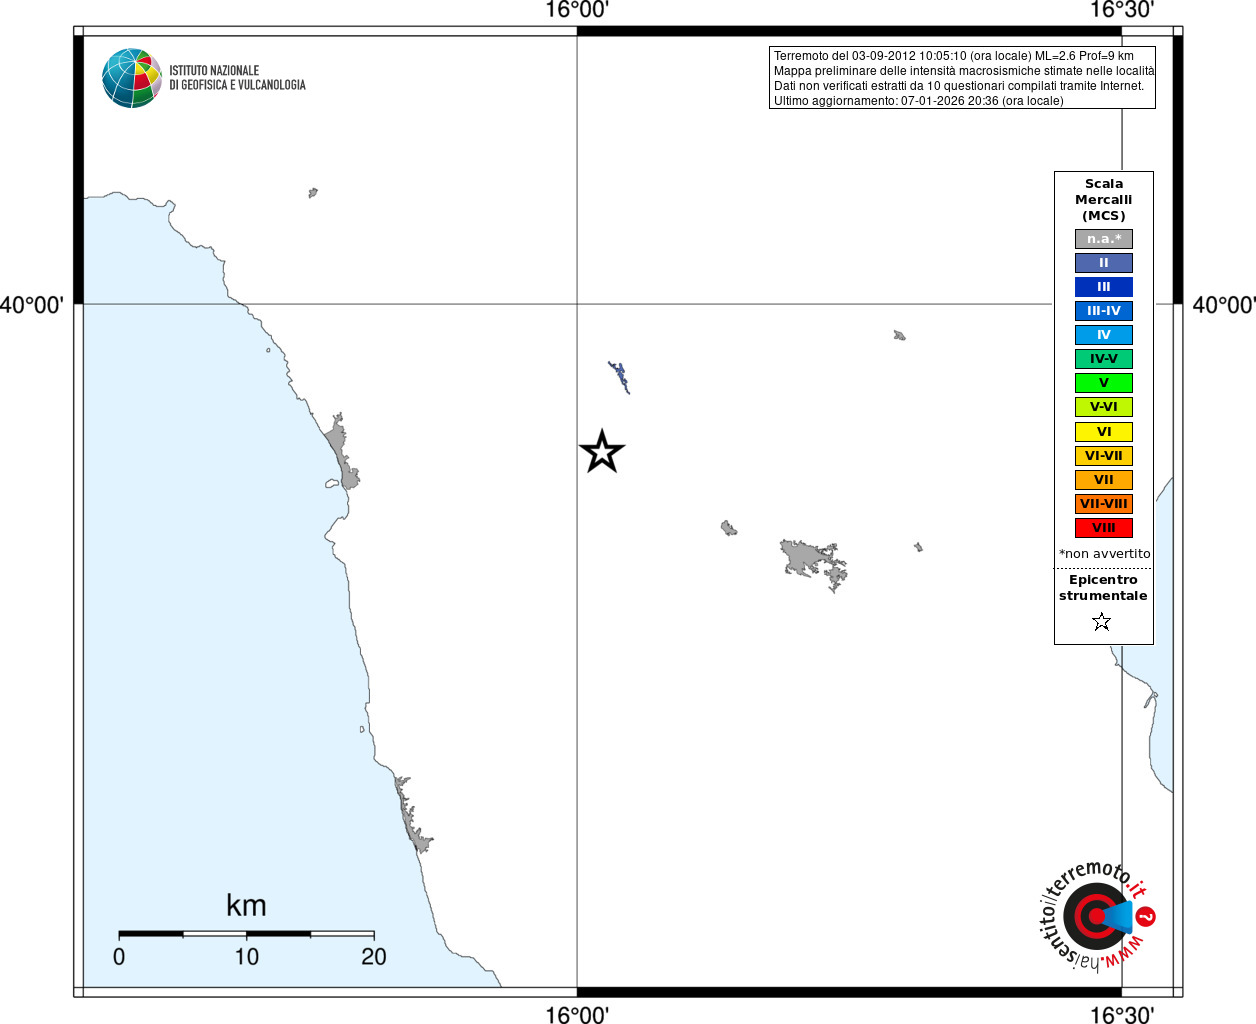This screenshot has width=1256, height=1024.
Task: Click the epicenter star on the map
Action: [602, 452]
